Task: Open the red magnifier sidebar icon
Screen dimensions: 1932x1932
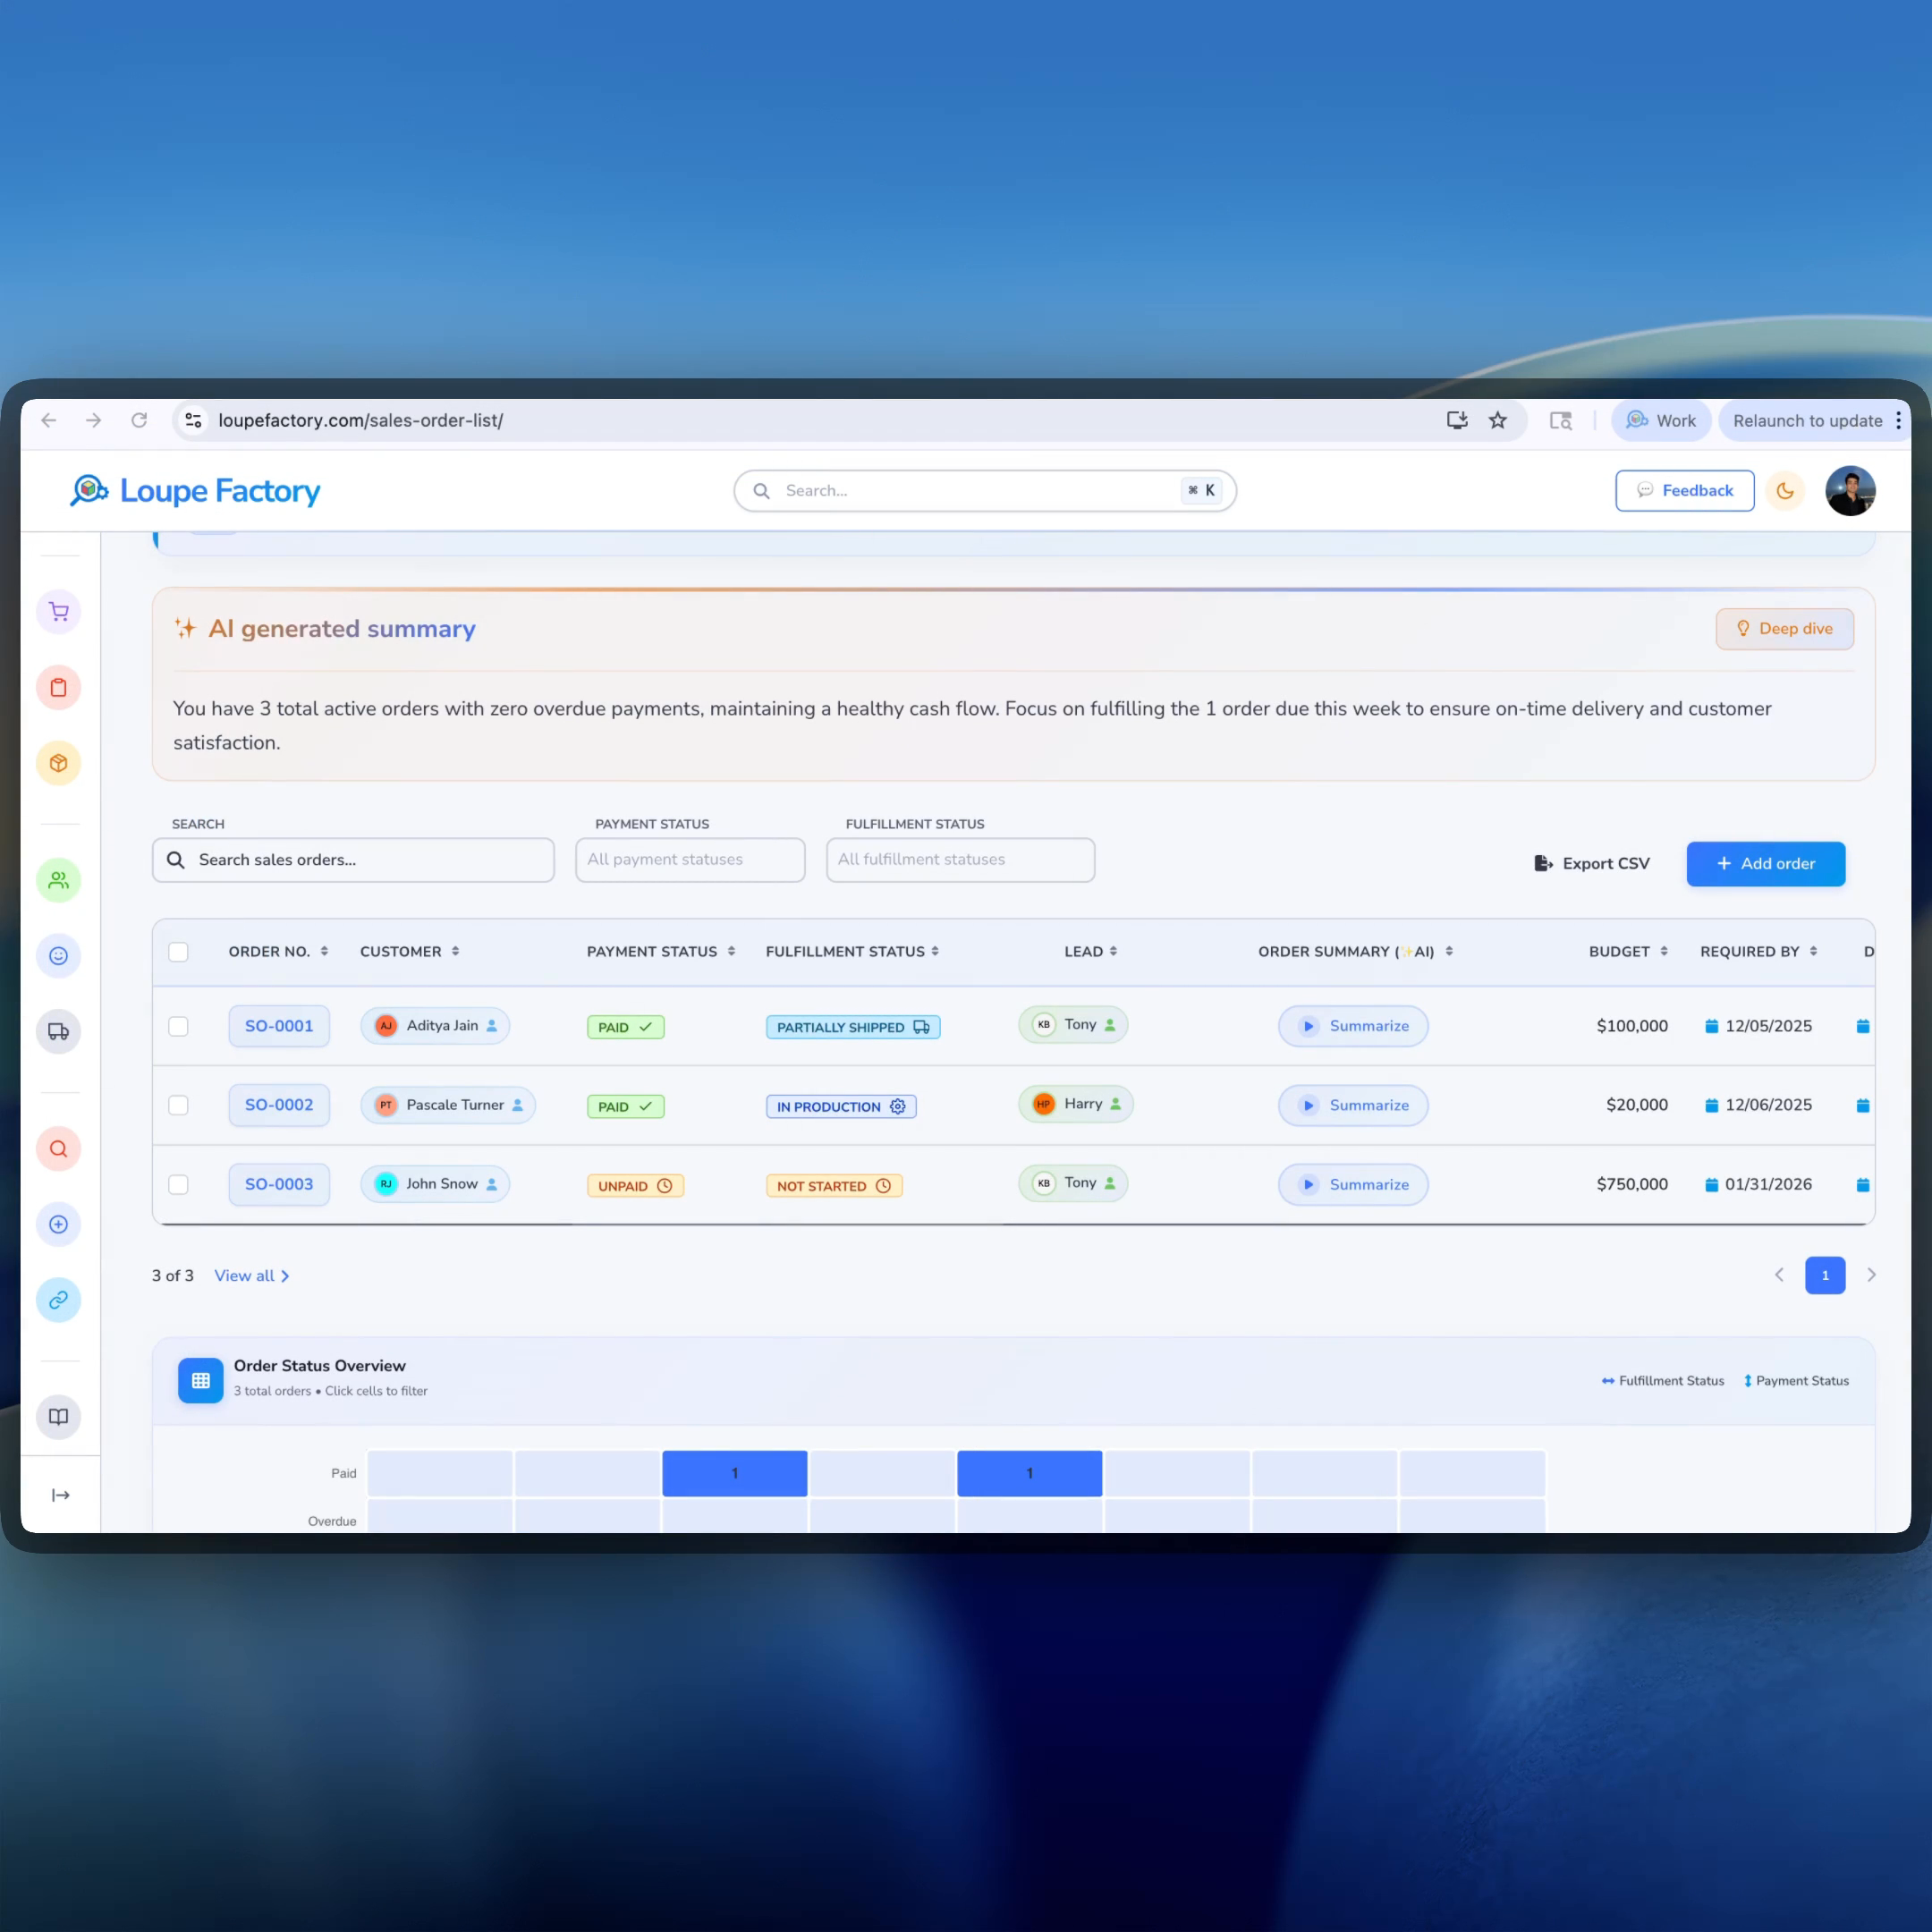Action: [59, 1149]
